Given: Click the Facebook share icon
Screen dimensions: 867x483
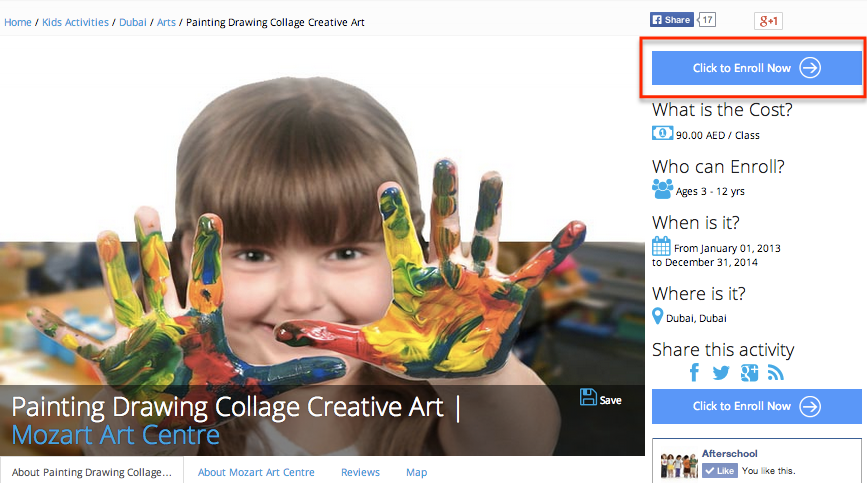Looking at the screenshot, I should click(x=695, y=373).
